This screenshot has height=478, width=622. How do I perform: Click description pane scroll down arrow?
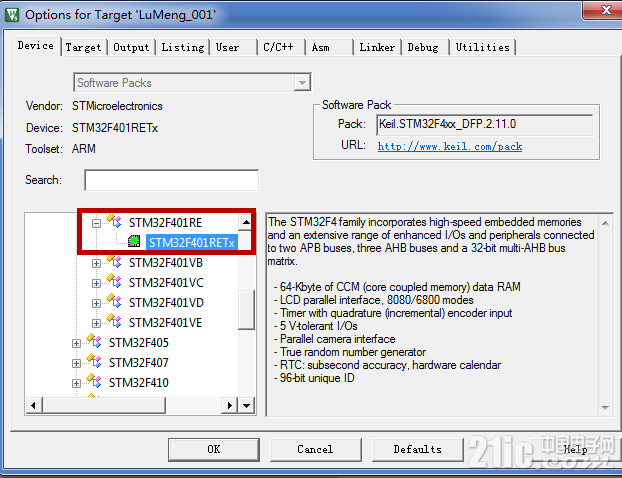point(605,407)
